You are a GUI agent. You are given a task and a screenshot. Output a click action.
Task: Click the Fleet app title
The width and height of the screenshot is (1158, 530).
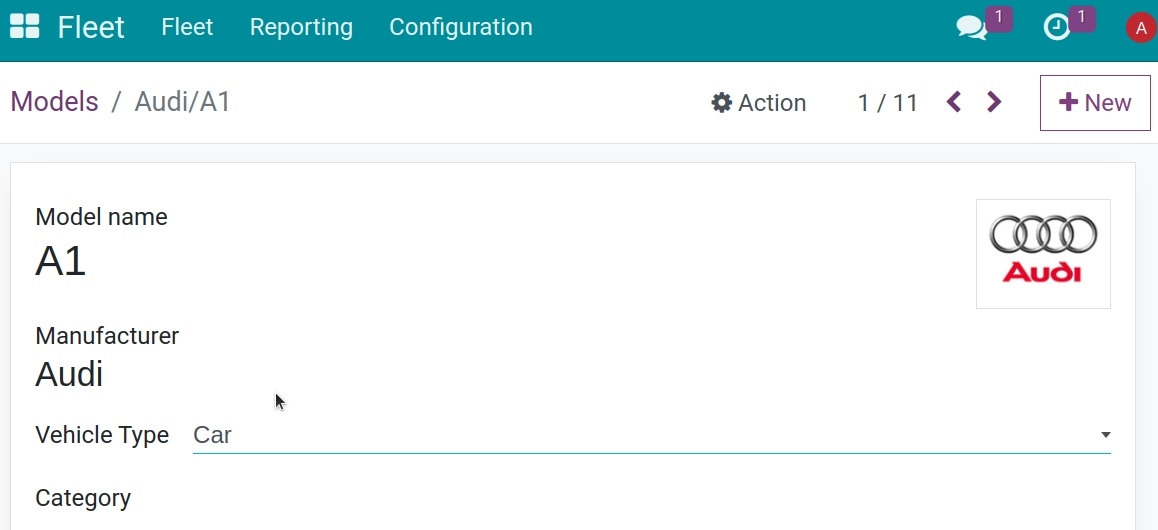[x=91, y=27]
